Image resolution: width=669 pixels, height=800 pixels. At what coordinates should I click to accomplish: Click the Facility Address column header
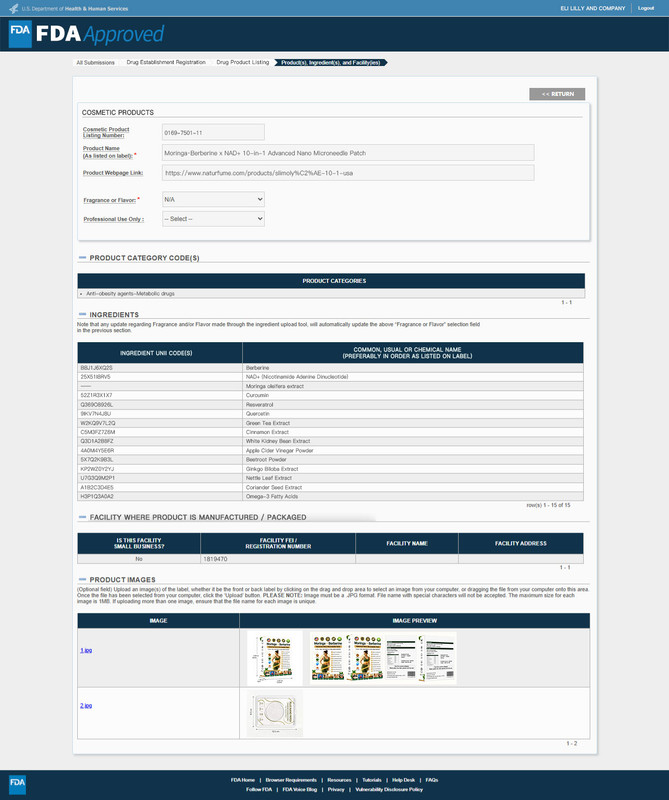coord(521,543)
